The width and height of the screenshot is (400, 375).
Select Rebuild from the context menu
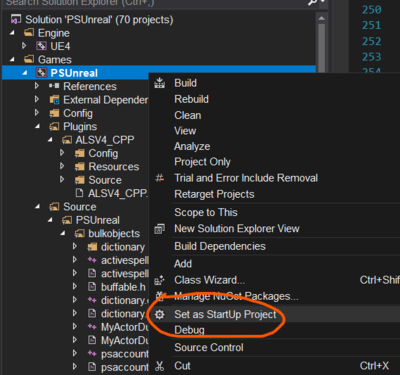click(x=191, y=99)
